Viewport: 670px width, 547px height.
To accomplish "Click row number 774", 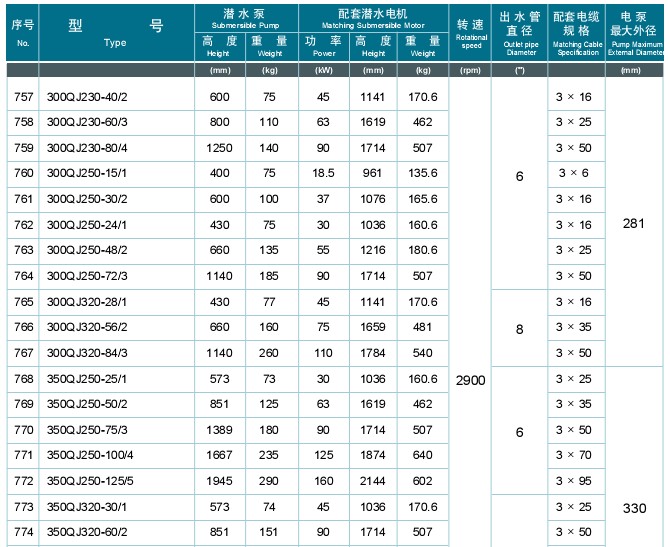I will (23, 533).
